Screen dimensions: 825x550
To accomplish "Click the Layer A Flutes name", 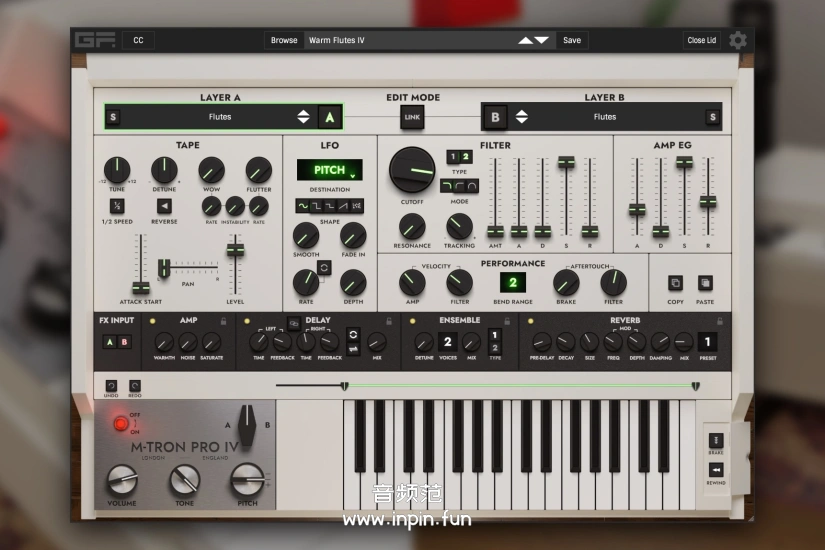I will (220, 117).
